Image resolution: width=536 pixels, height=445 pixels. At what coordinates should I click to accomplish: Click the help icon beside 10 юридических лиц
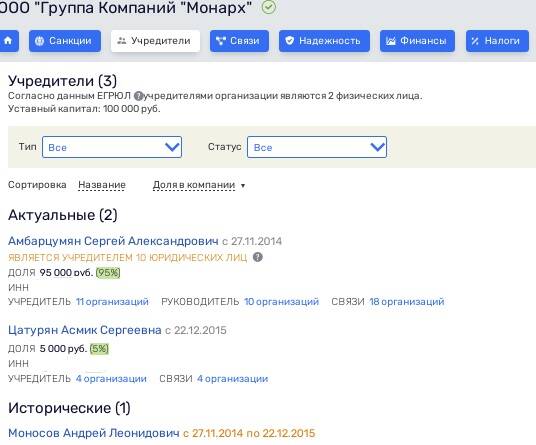[258, 257]
